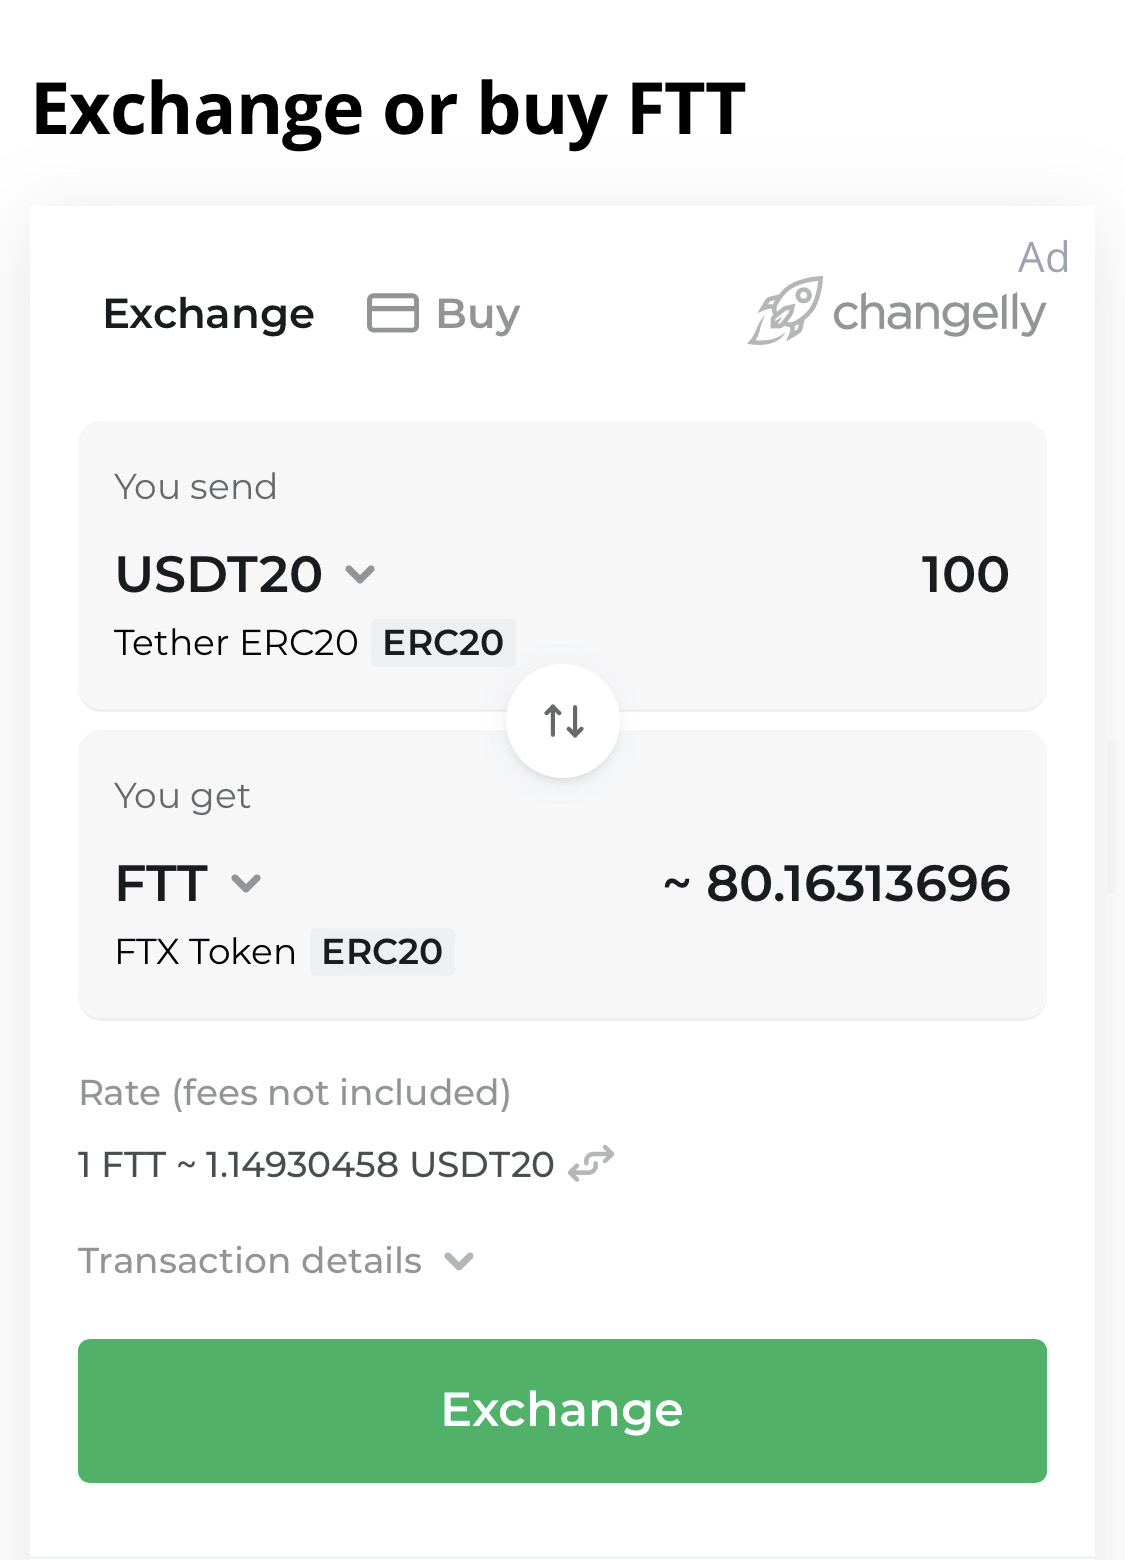
Task: Expand Transaction details chevron
Action: click(x=459, y=1261)
